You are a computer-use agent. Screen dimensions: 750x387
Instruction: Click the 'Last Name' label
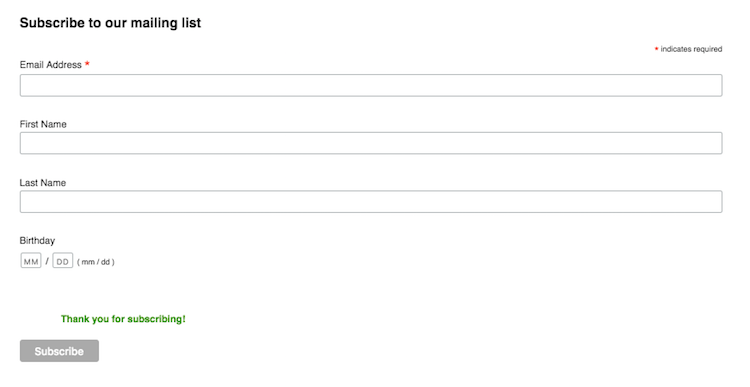click(x=43, y=183)
